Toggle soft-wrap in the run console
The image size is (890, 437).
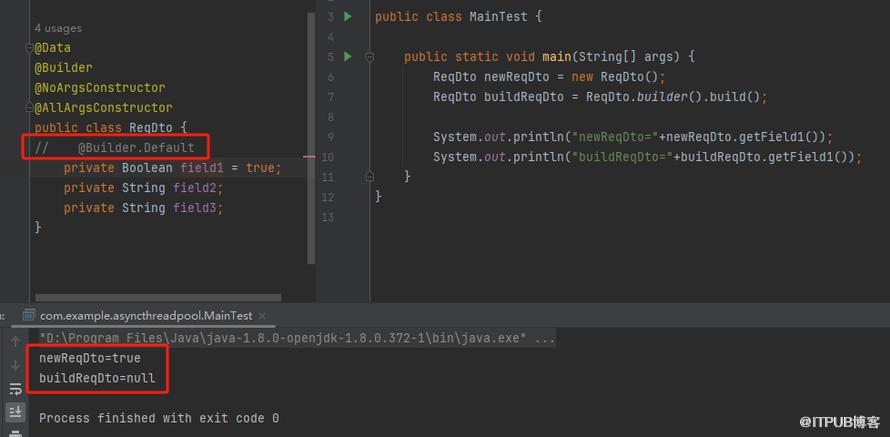16,389
